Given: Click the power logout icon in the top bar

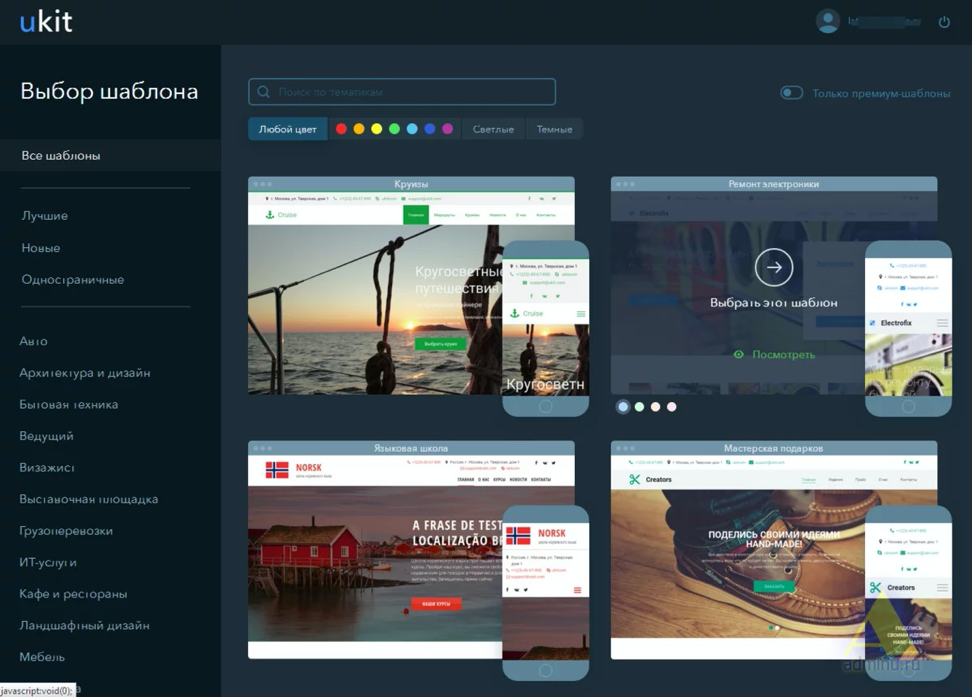Looking at the screenshot, I should [x=944, y=21].
